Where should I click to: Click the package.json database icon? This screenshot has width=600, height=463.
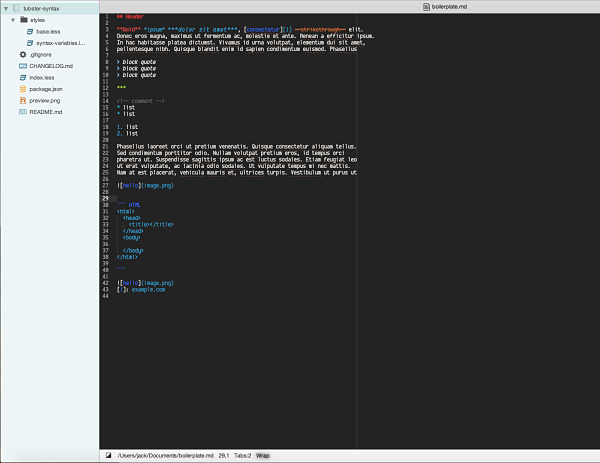[x=23, y=89]
